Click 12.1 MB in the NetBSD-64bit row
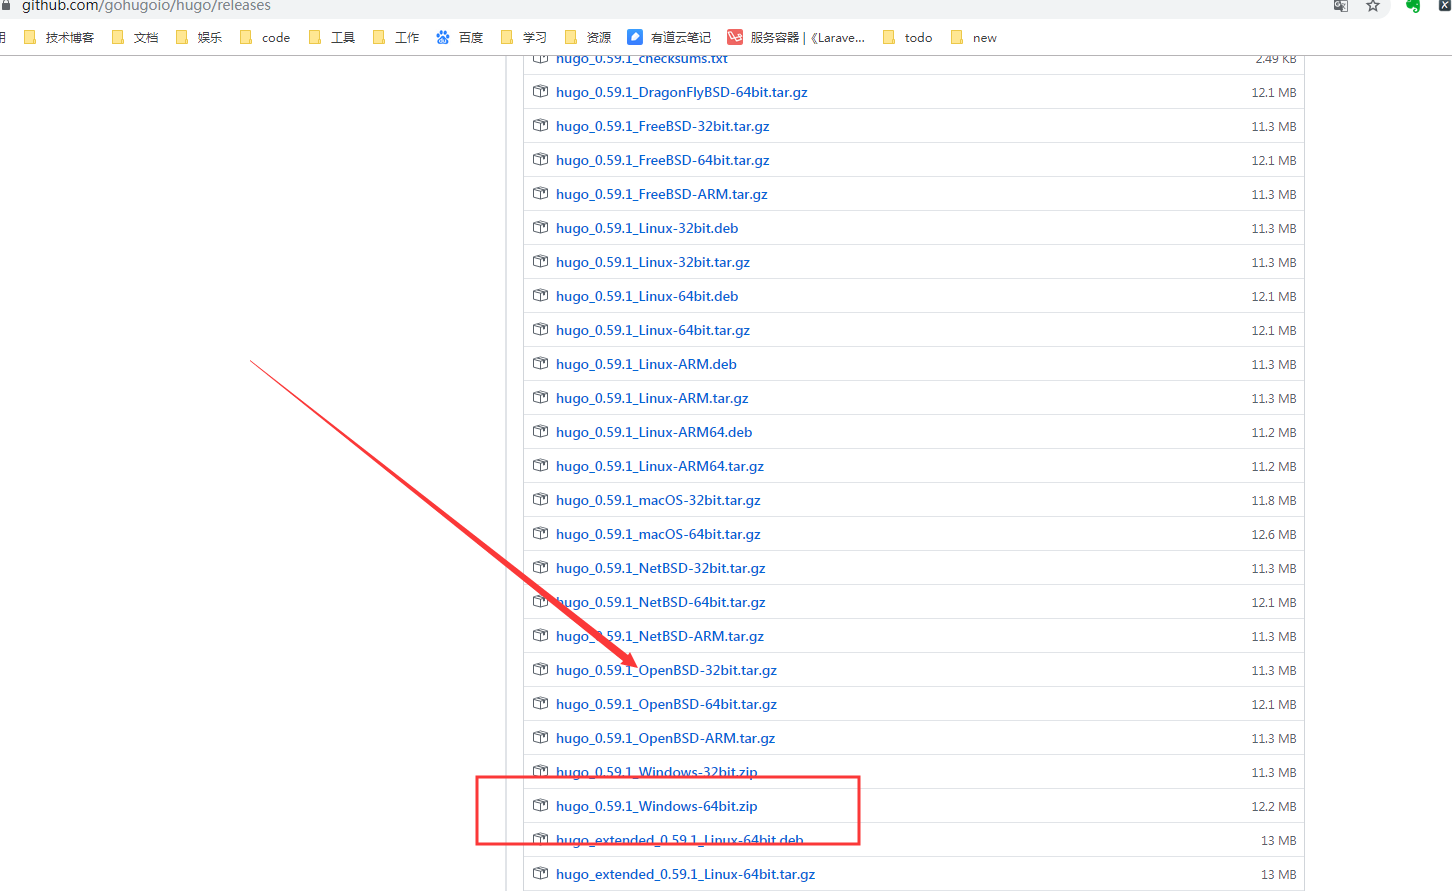Viewport: 1452px width, 891px height. pos(1274,602)
